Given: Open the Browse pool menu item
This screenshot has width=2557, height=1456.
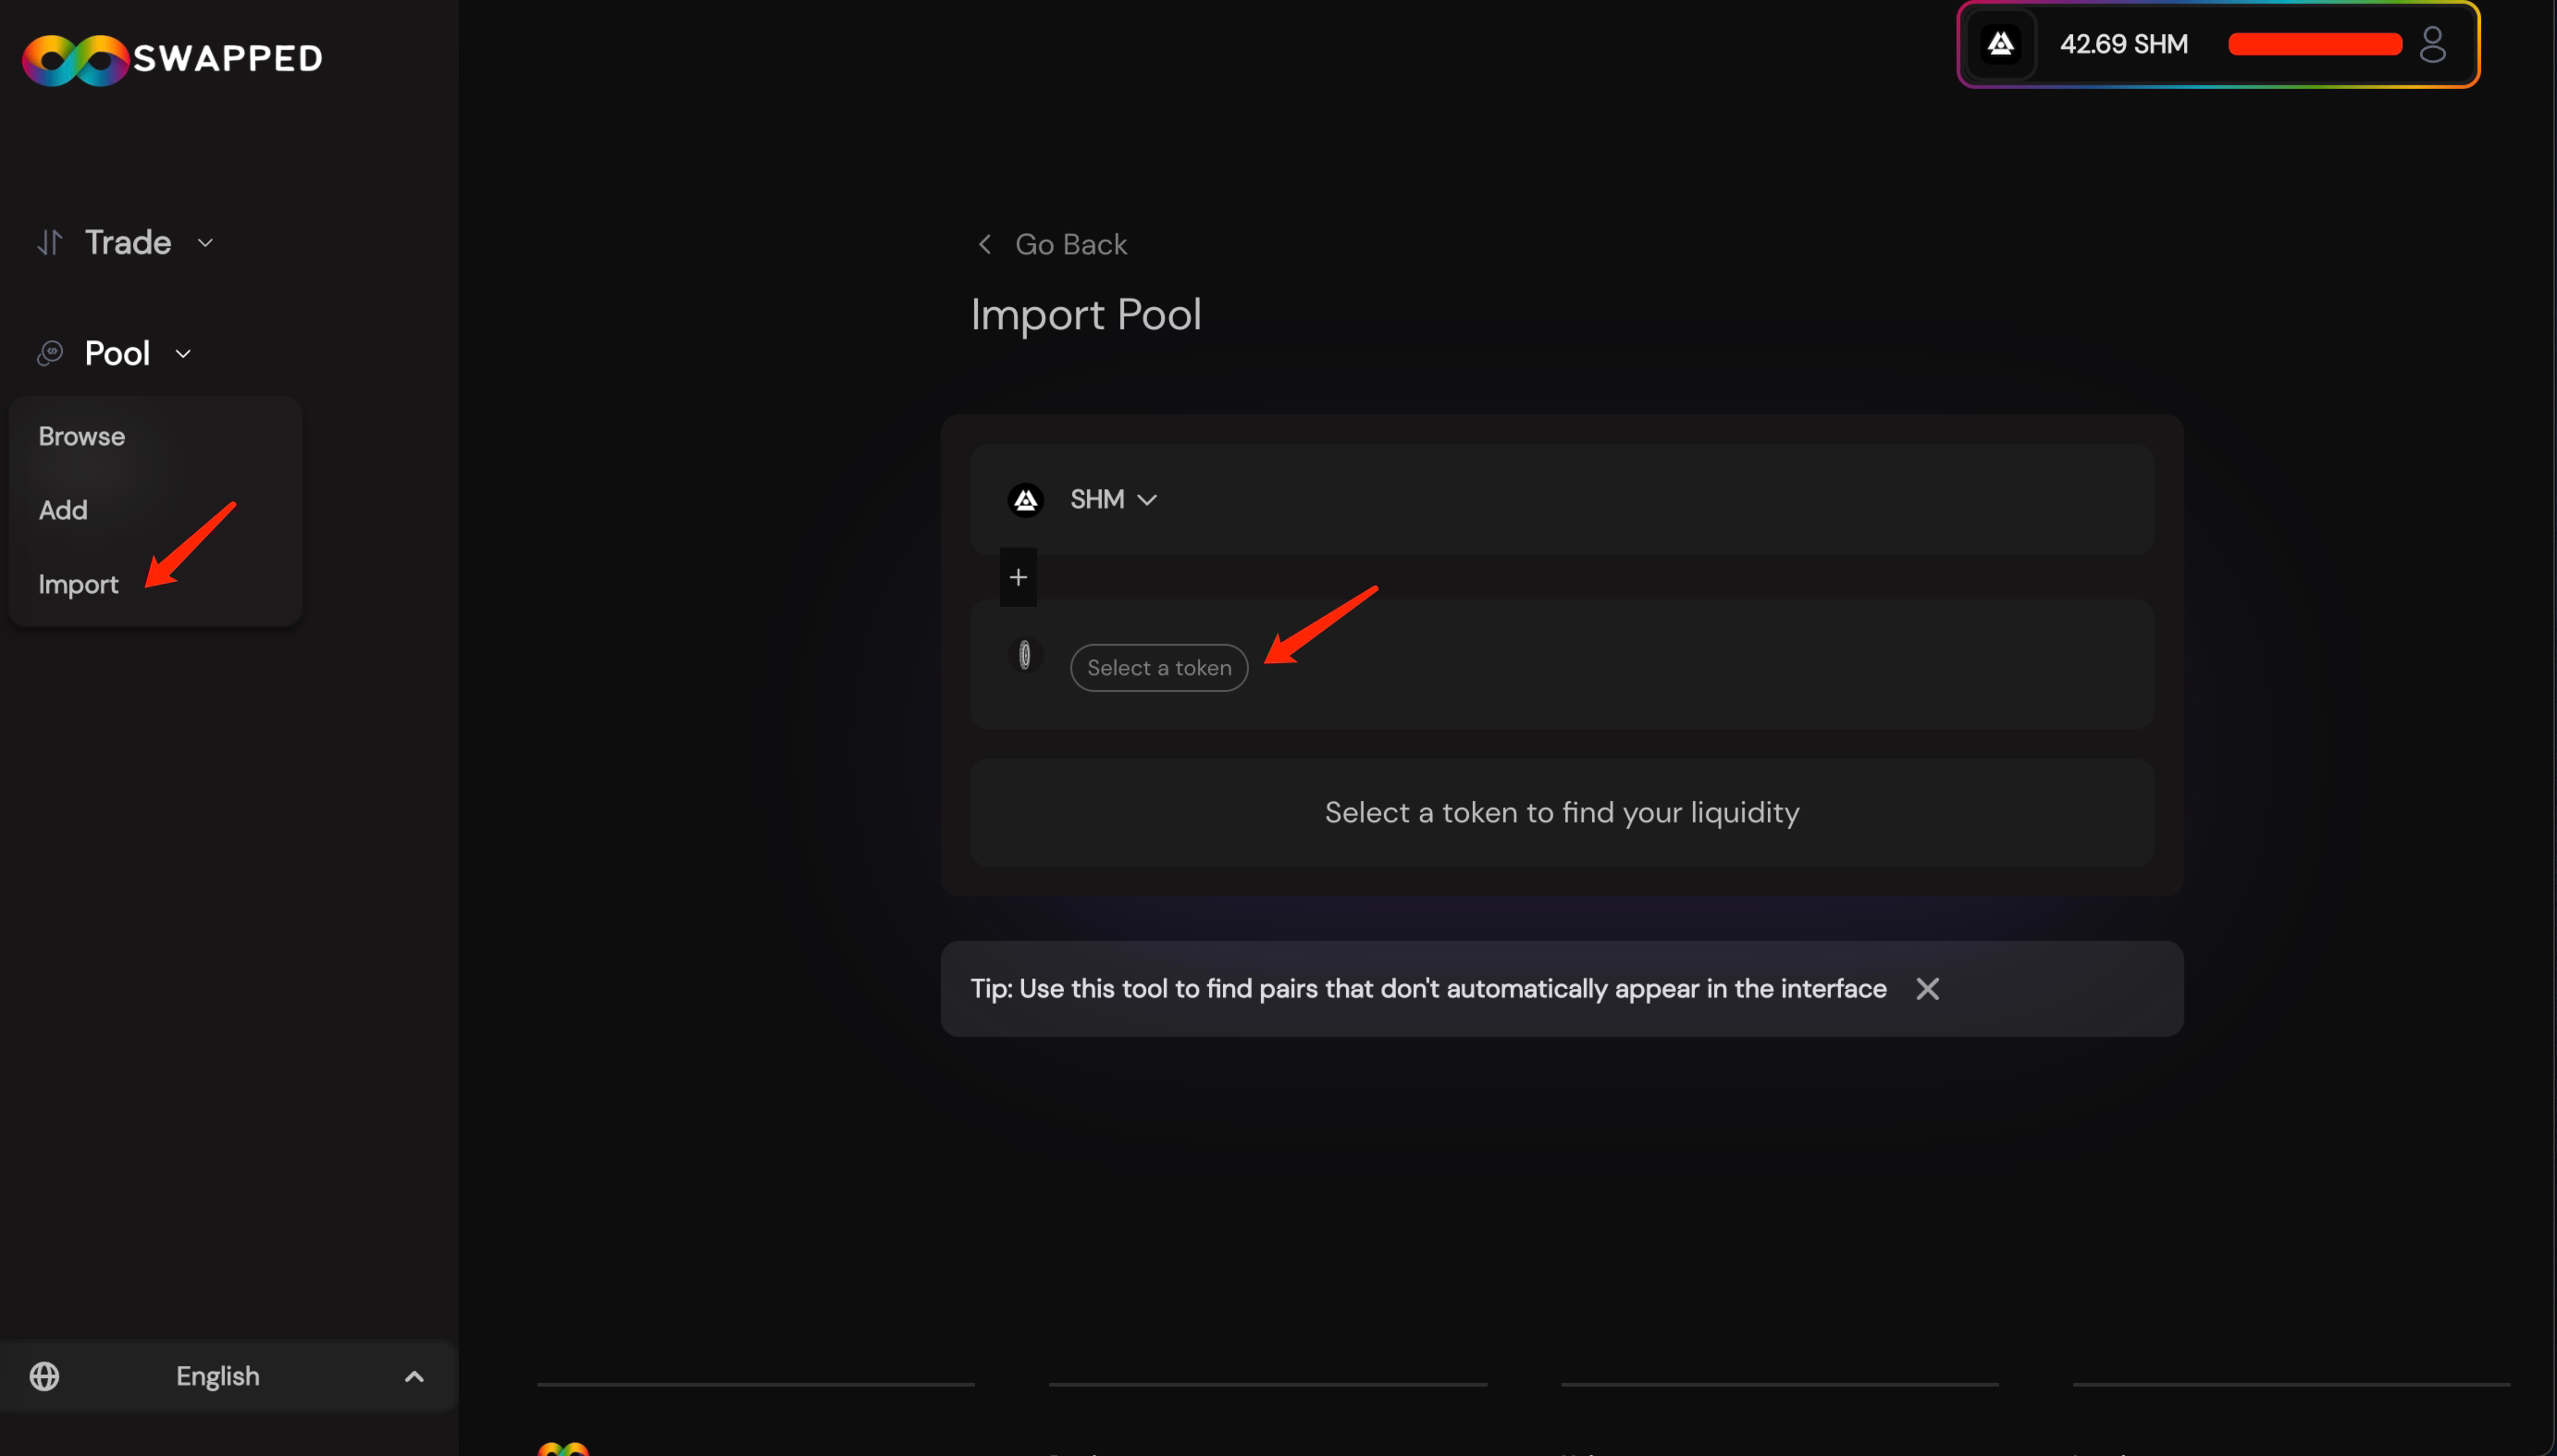Looking at the screenshot, I should pyautogui.click(x=82, y=436).
